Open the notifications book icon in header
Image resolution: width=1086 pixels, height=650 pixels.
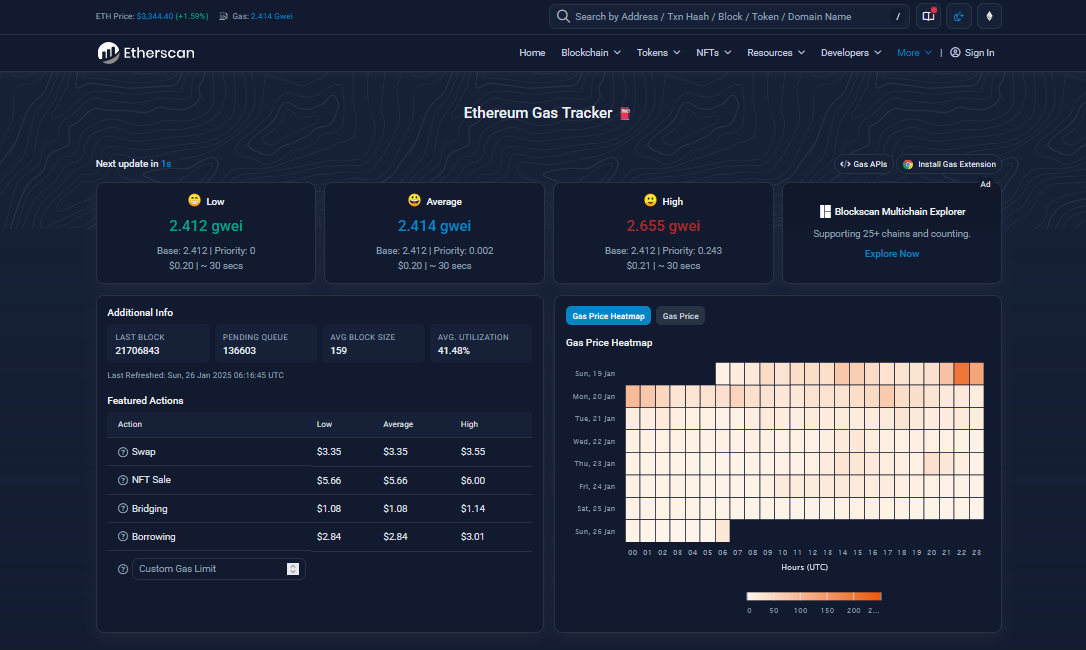(x=928, y=16)
